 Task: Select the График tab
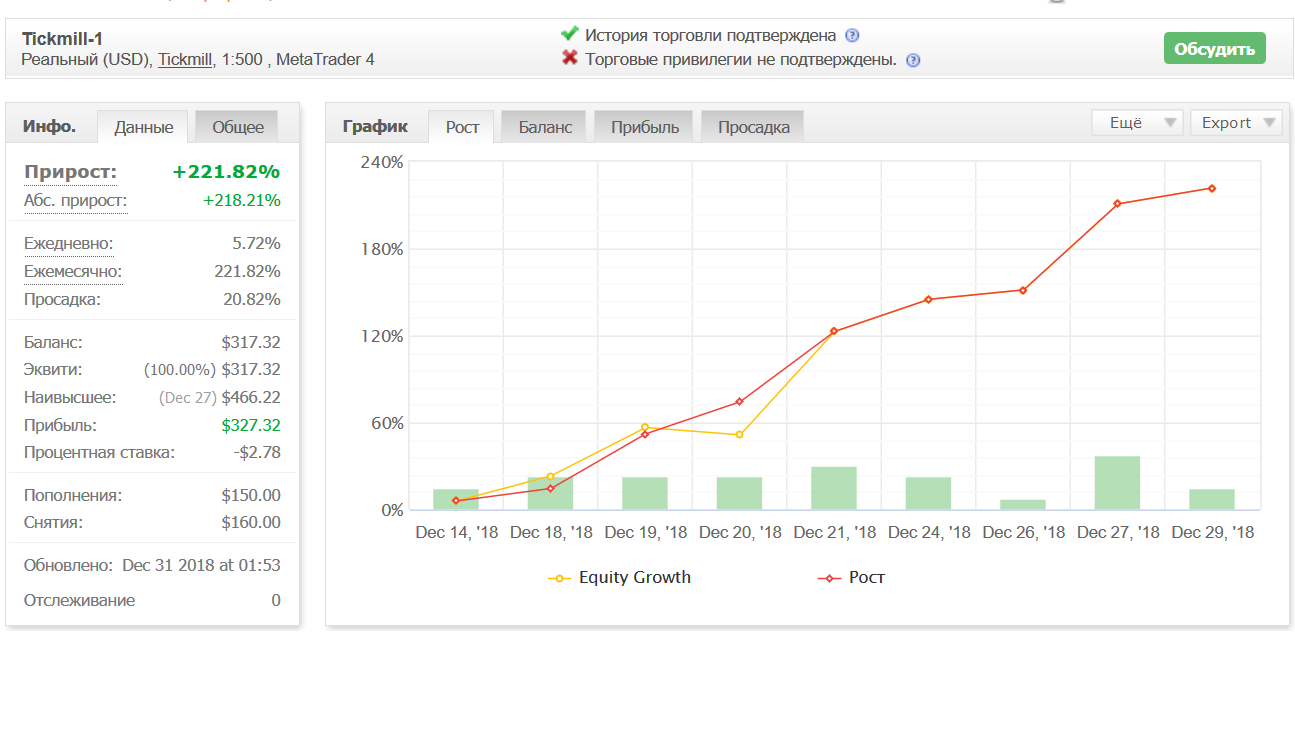(375, 126)
